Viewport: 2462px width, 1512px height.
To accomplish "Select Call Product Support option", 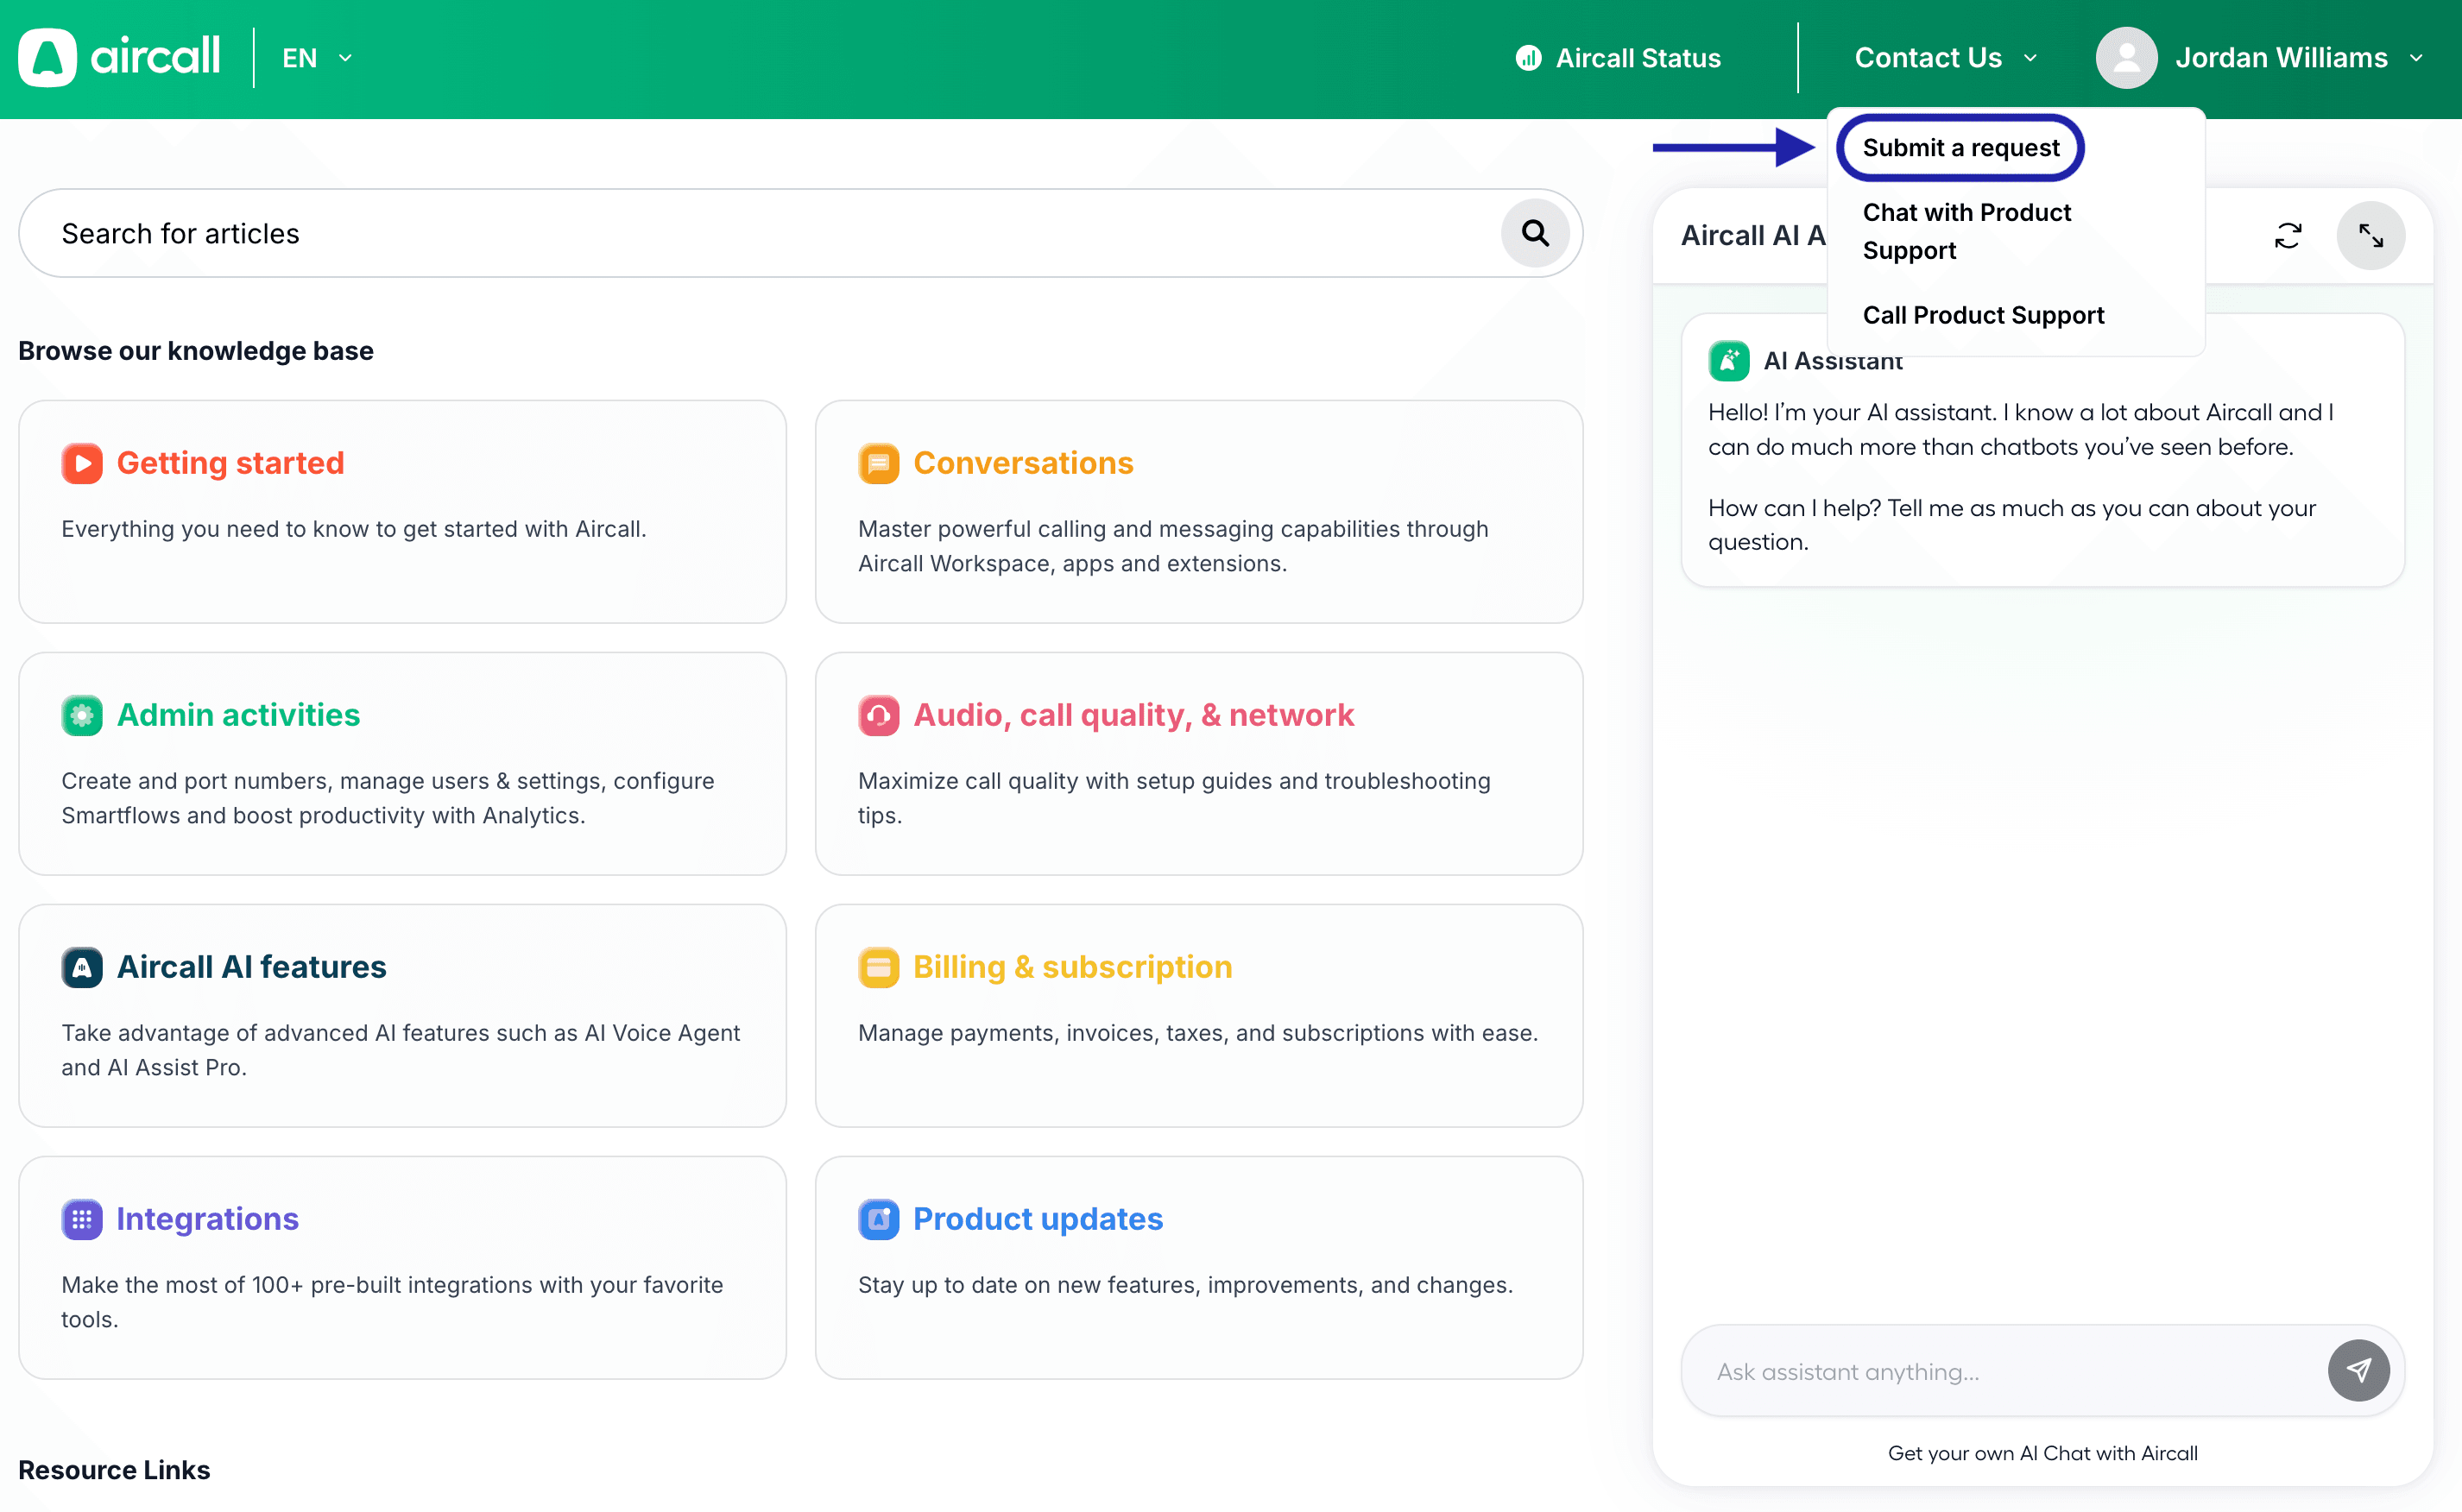I will click(1982, 315).
